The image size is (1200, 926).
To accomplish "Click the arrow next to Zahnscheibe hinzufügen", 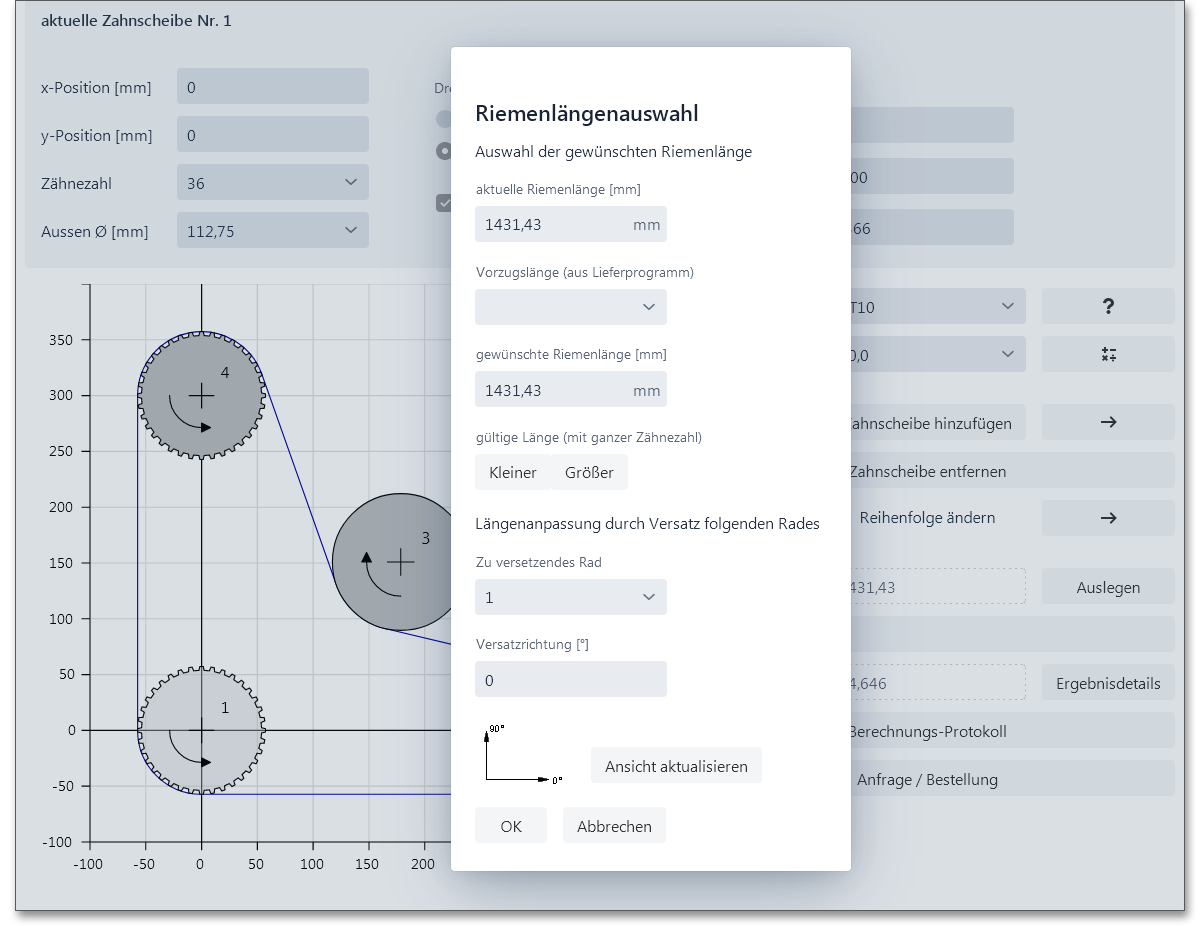I will click(1108, 422).
